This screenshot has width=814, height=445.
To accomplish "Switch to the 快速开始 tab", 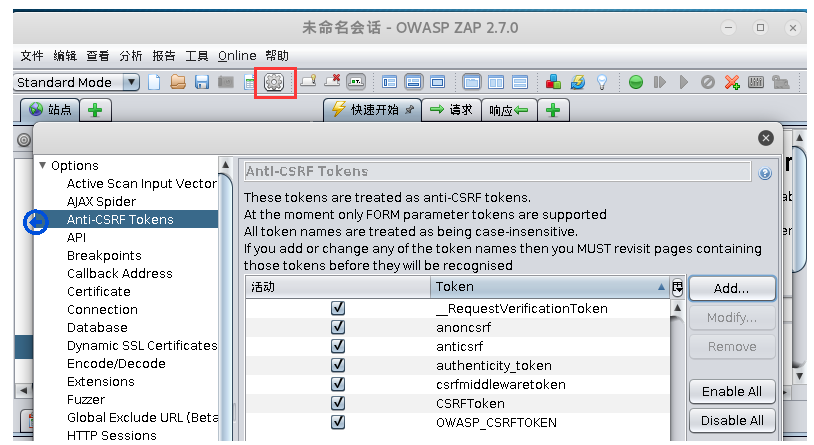I will (x=372, y=110).
